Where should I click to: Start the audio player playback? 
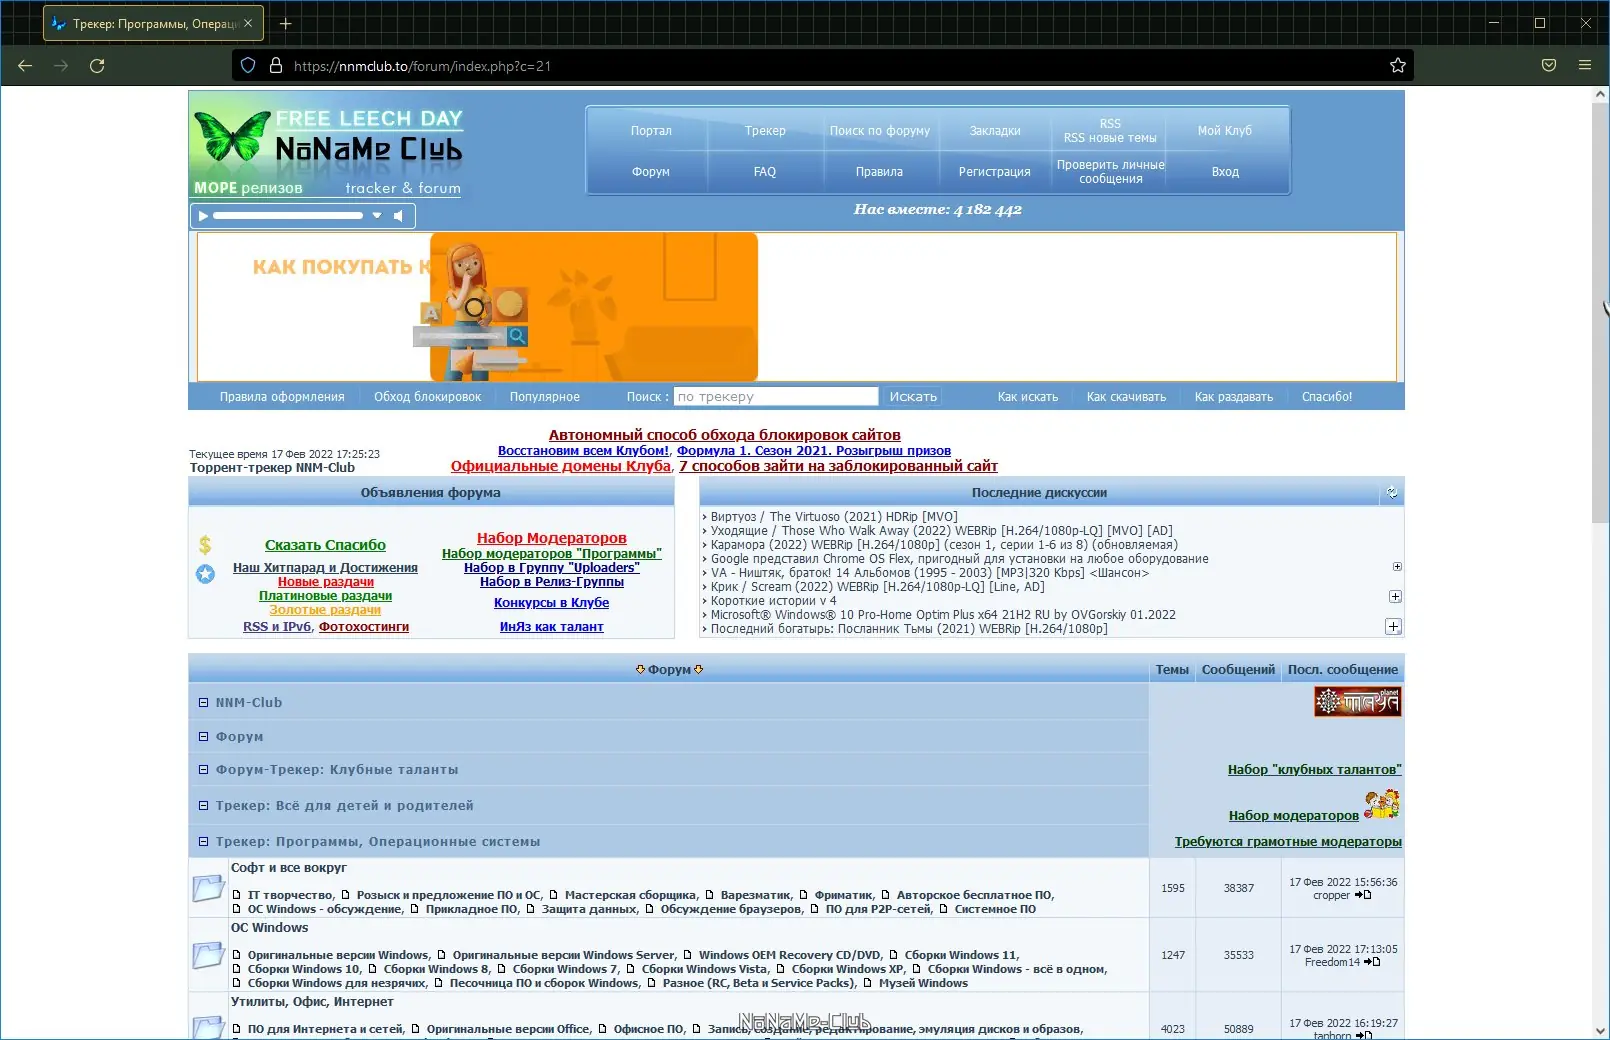click(x=203, y=216)
